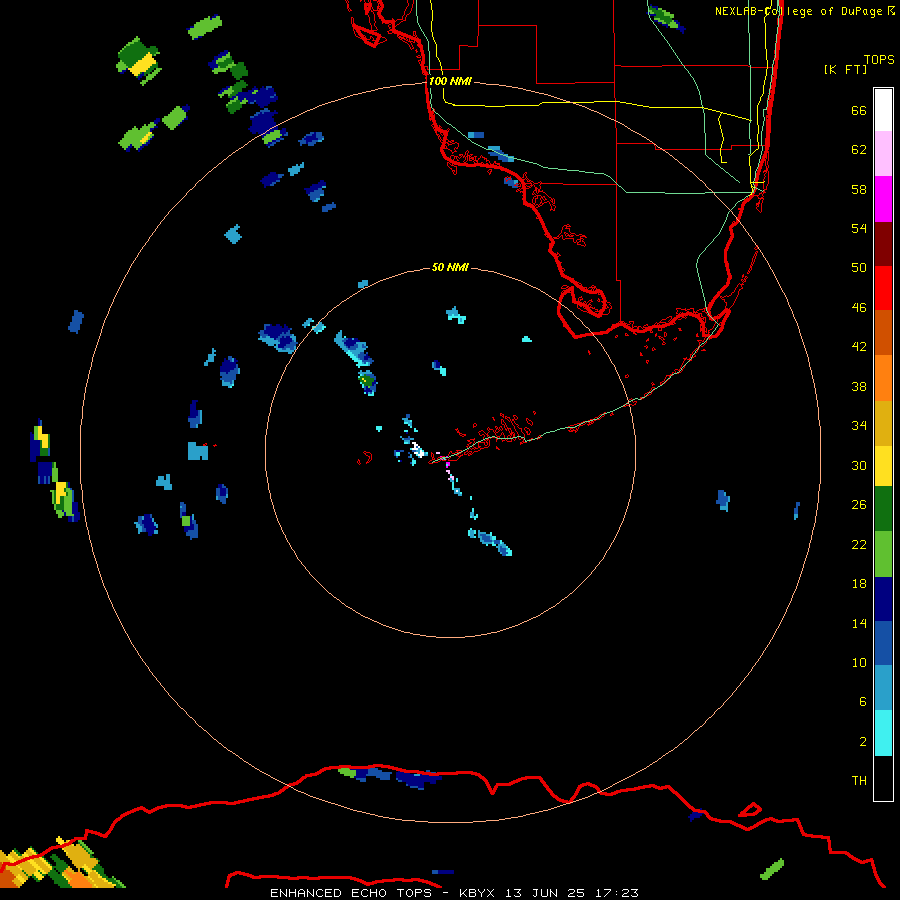Click the 46 value on legend scale
Image resolution: width=900 pixels, height=900 pixels.
point(859,308)
